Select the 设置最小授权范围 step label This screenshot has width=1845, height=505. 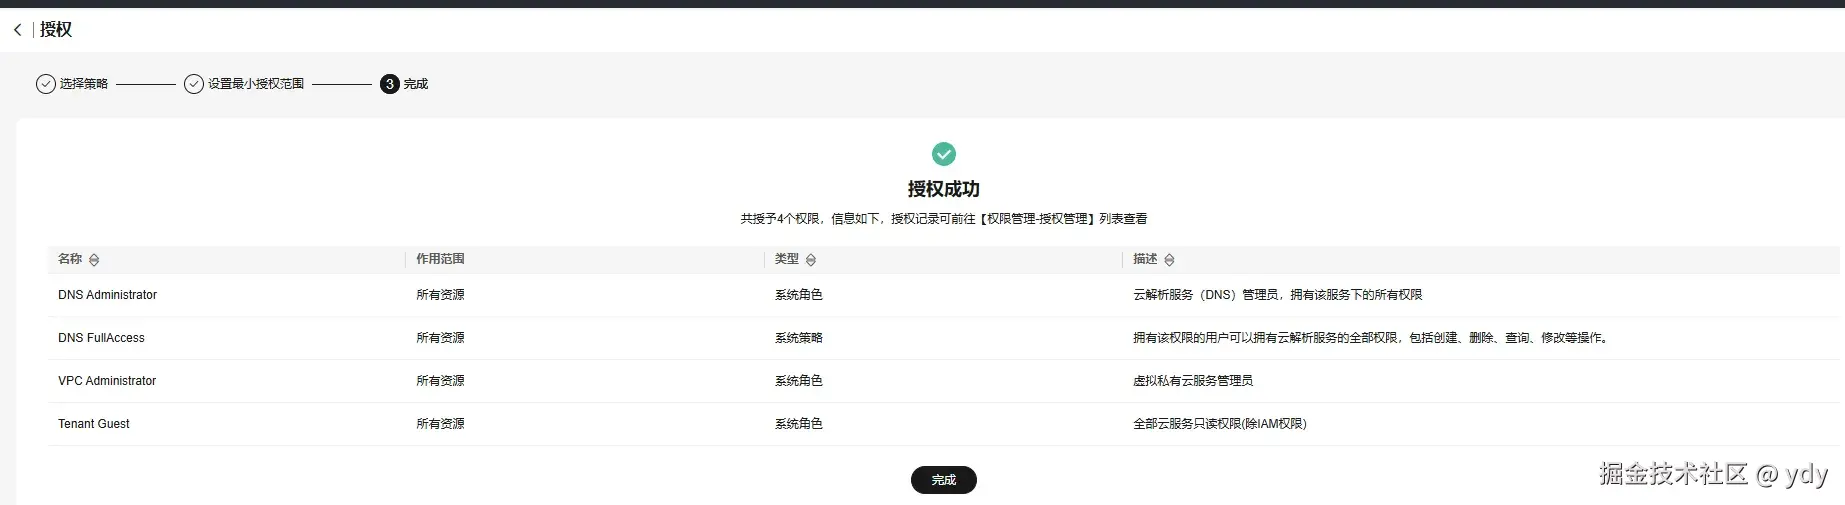(x=256, y=84)
